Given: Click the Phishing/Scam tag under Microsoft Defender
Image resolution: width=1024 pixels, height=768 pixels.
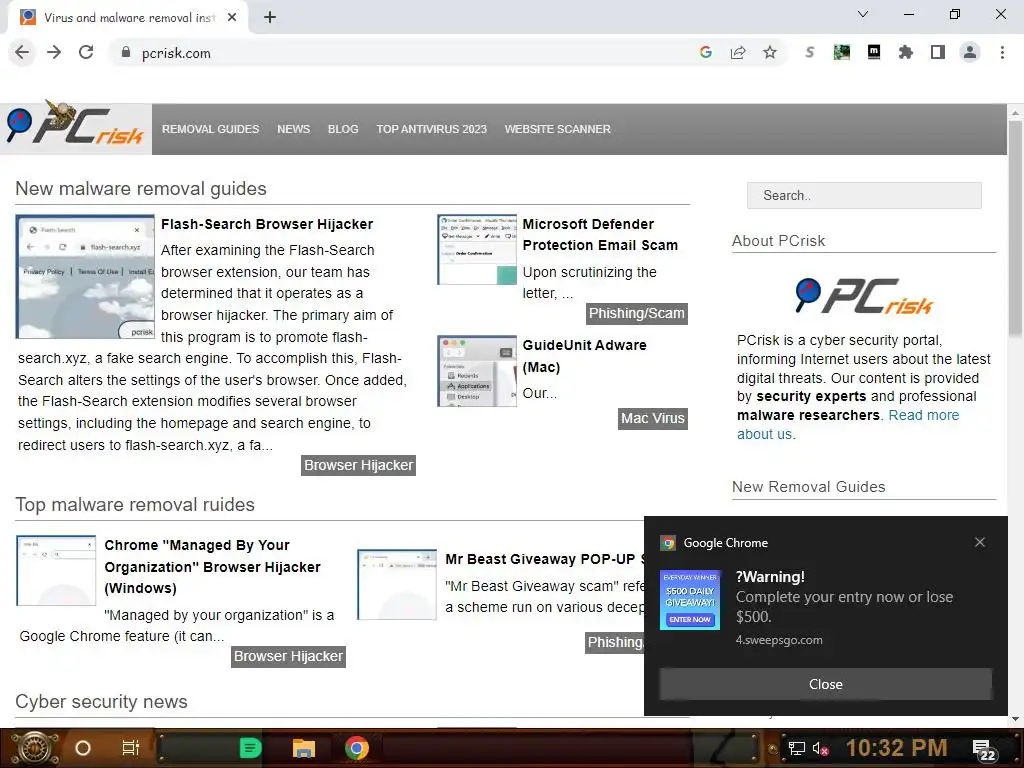Looking at the screenshot, I should [x=637, y=313].
